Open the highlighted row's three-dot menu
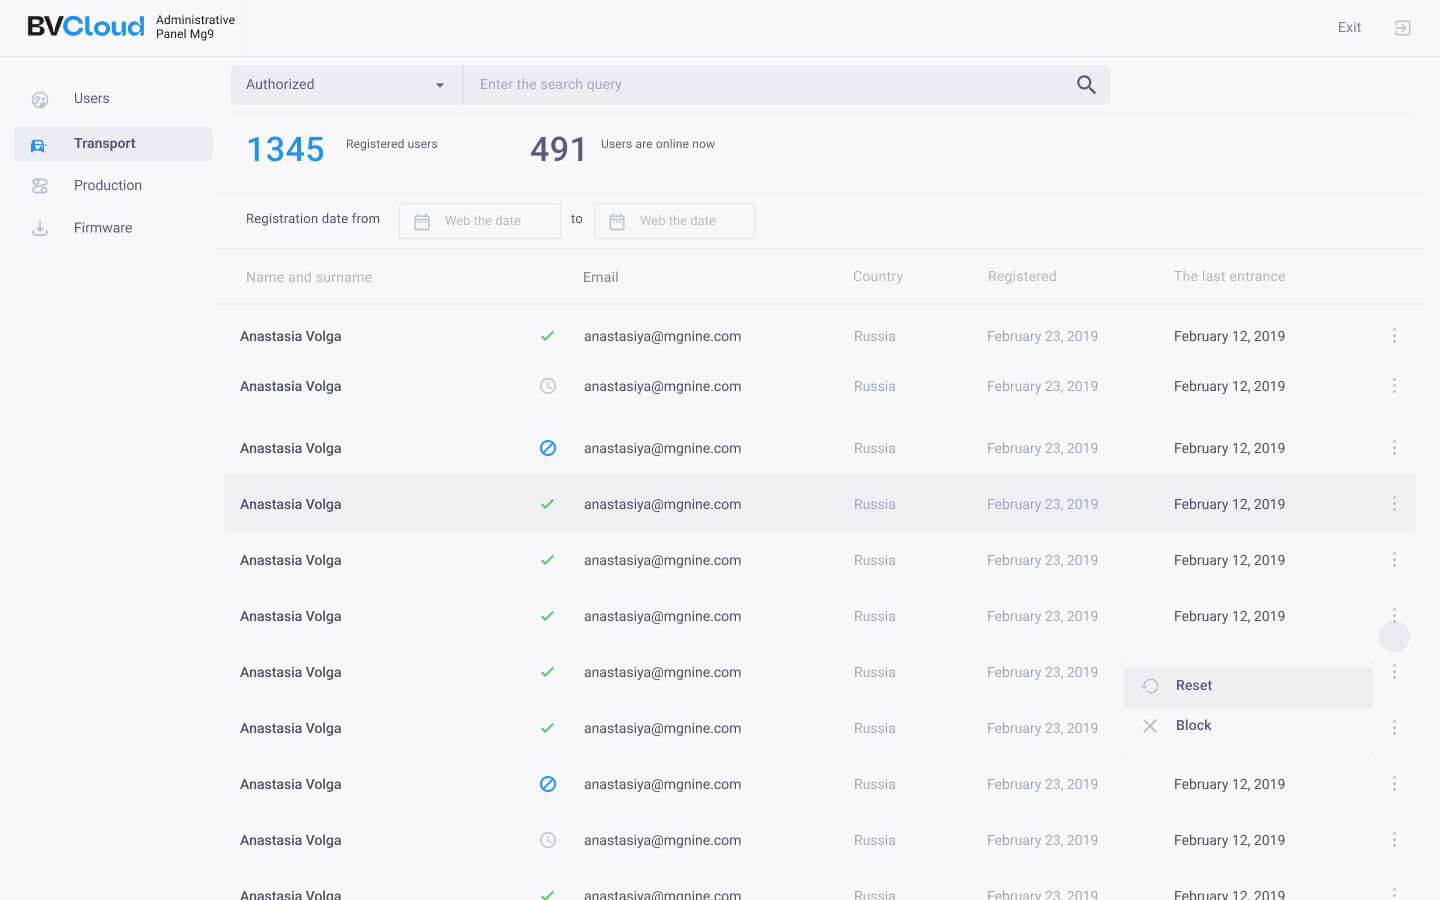Image resolution: width=1440 pixels, height=900 pixels. point(1394,504)
